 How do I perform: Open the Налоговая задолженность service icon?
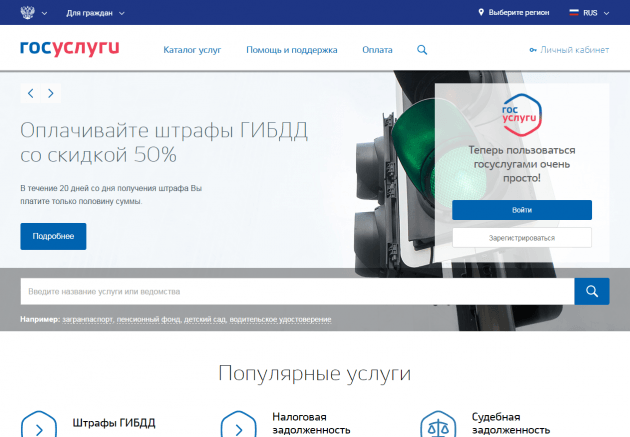pos(238,426)
